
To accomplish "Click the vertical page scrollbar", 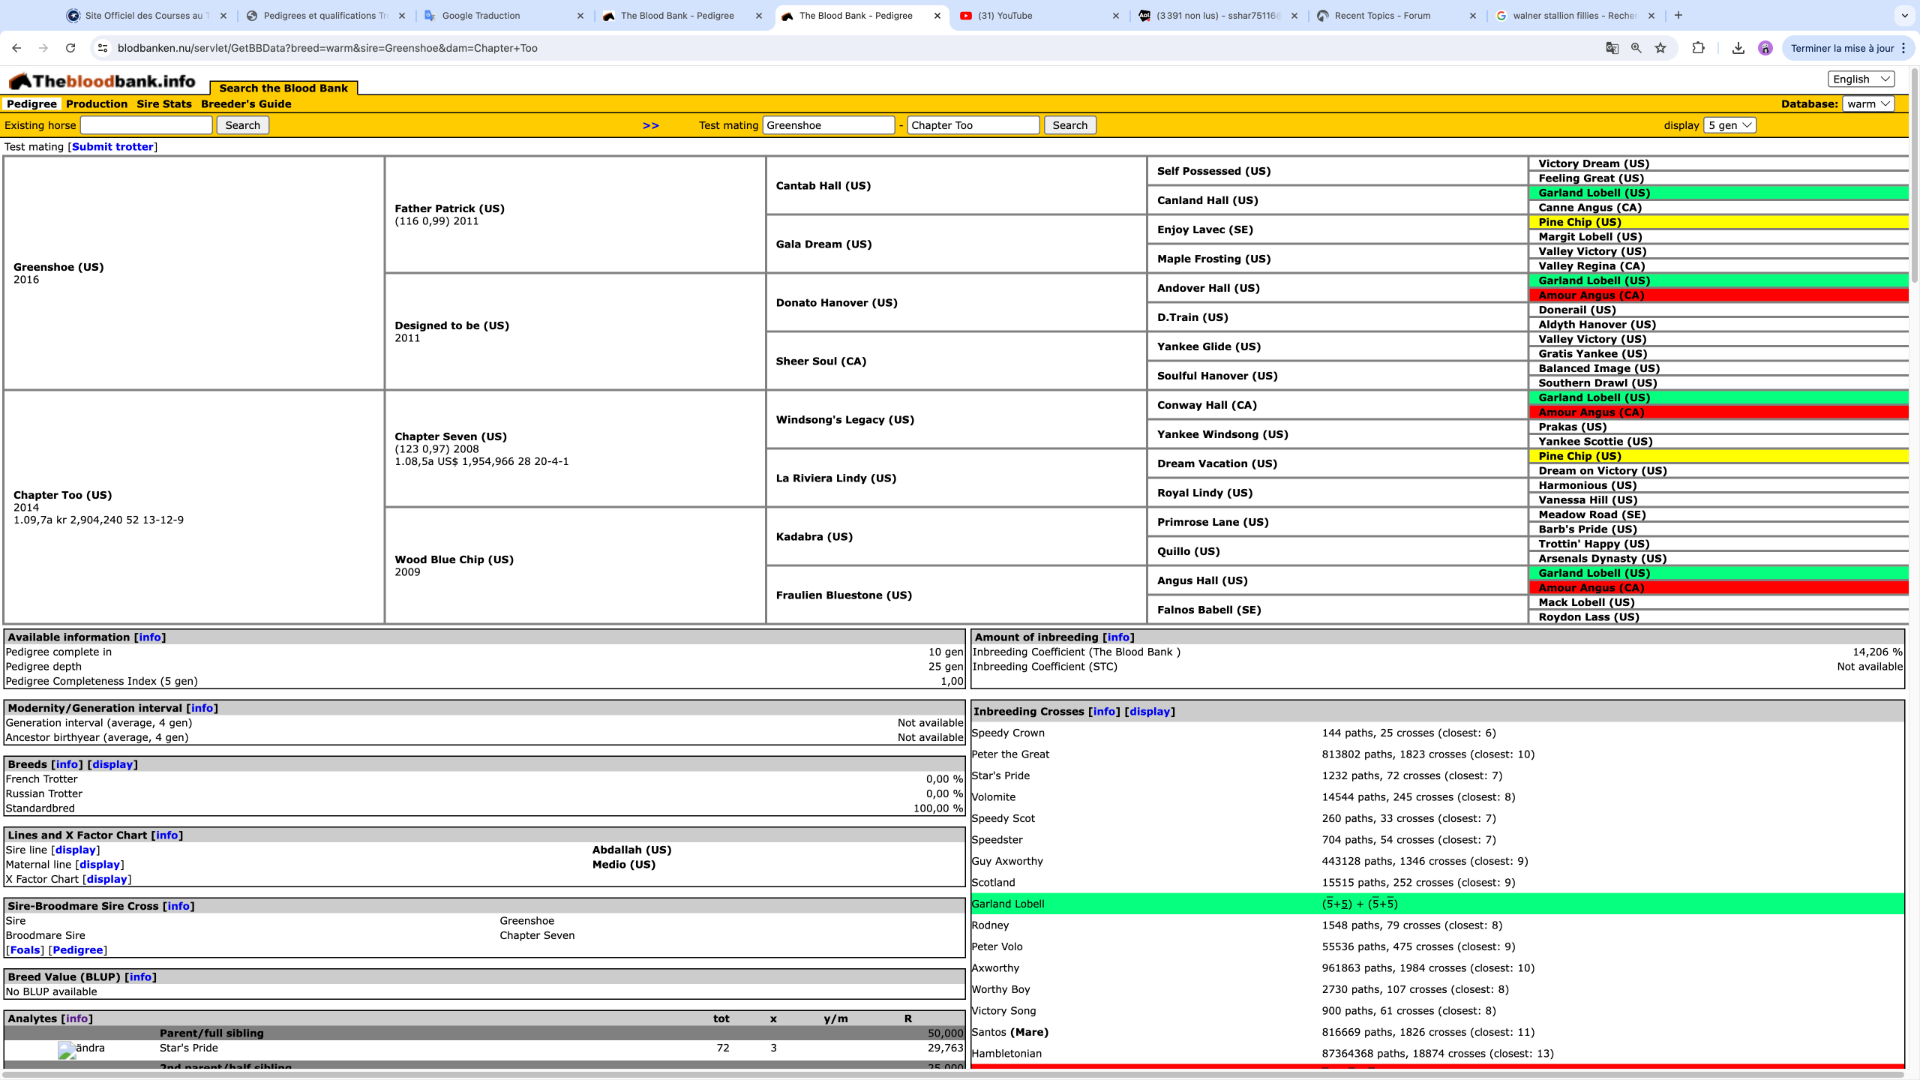I will click(1914, 175).
